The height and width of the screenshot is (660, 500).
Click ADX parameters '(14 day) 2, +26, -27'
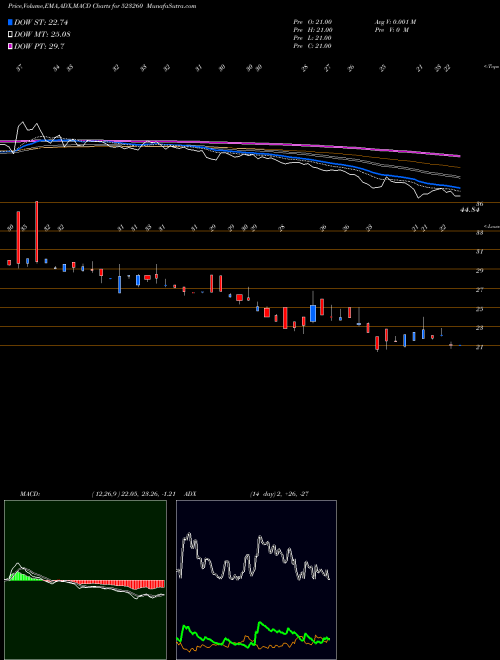click(279, 494)
